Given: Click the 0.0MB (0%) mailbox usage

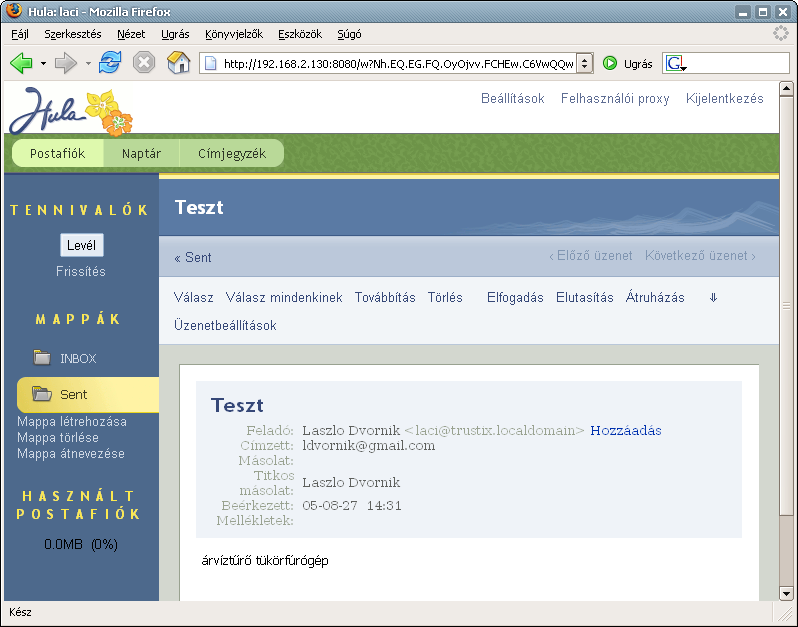Looking at the screenshot, I should pyautogui.click(x=81, y=545).
